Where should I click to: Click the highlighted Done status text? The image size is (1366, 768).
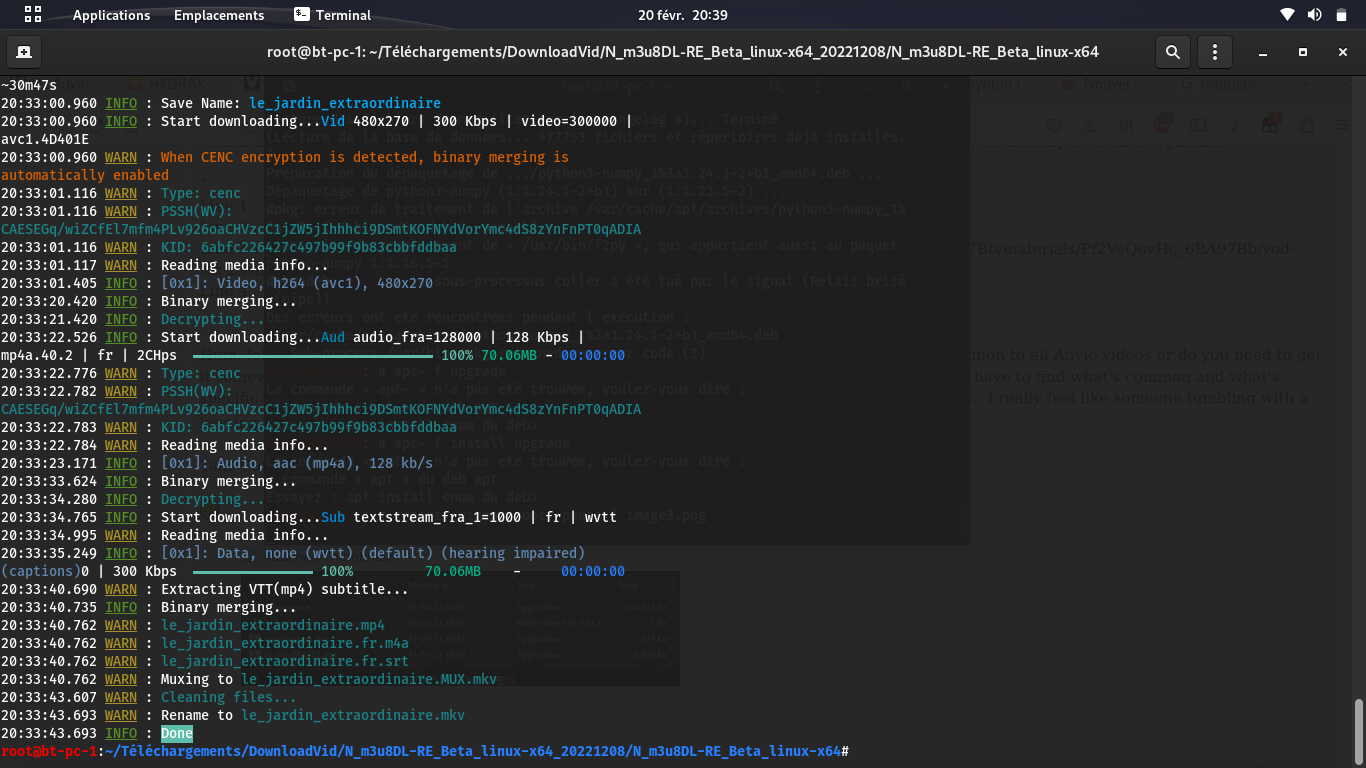177,733
